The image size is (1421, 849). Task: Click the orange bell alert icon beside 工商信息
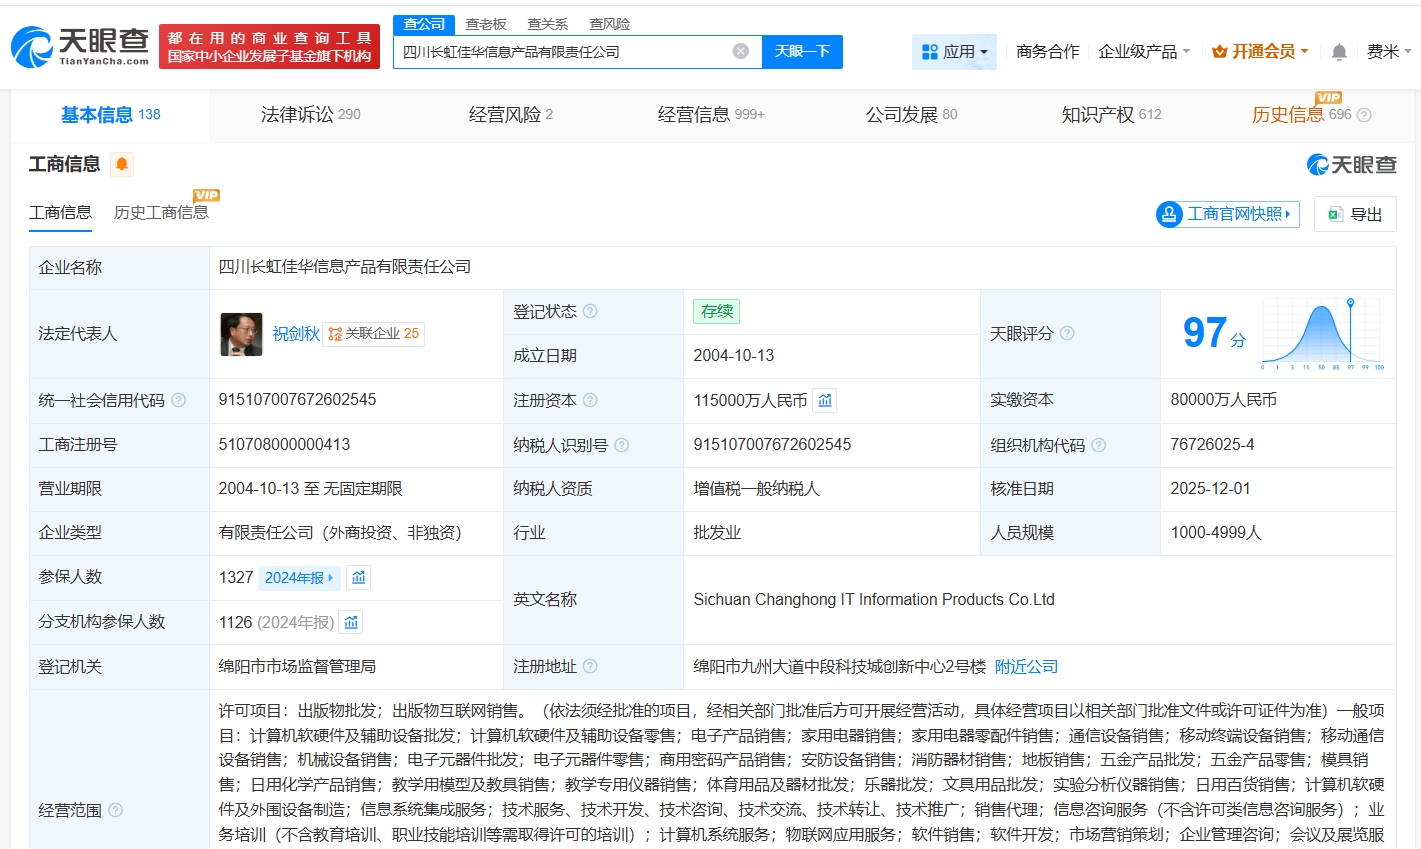click(x=122, y=164)
